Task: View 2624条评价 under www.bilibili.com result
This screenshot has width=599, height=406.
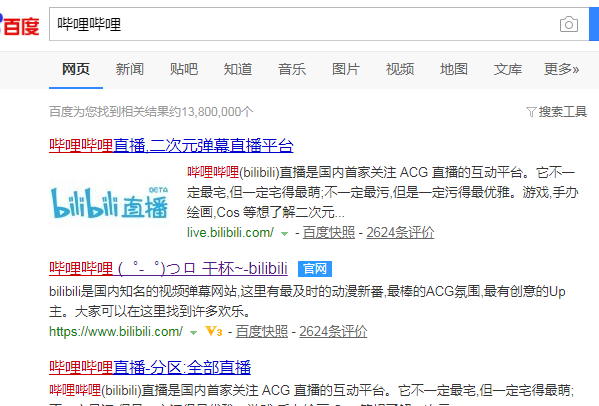Action: [x=333, y=331]
